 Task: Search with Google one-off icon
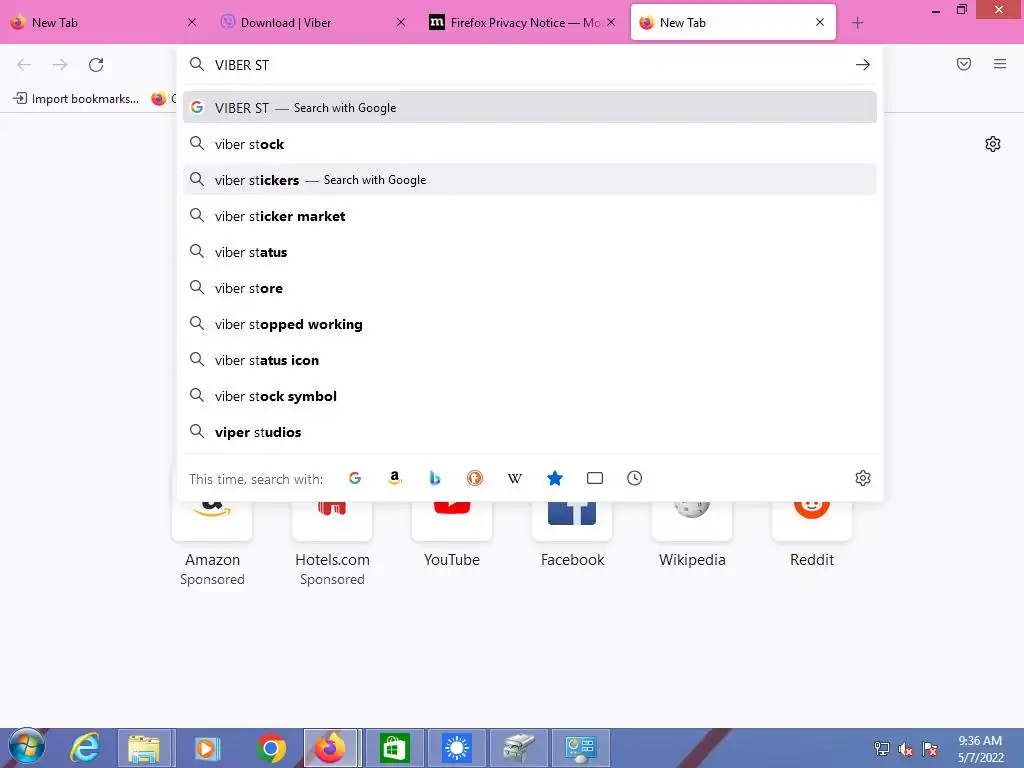click(355, 478)
